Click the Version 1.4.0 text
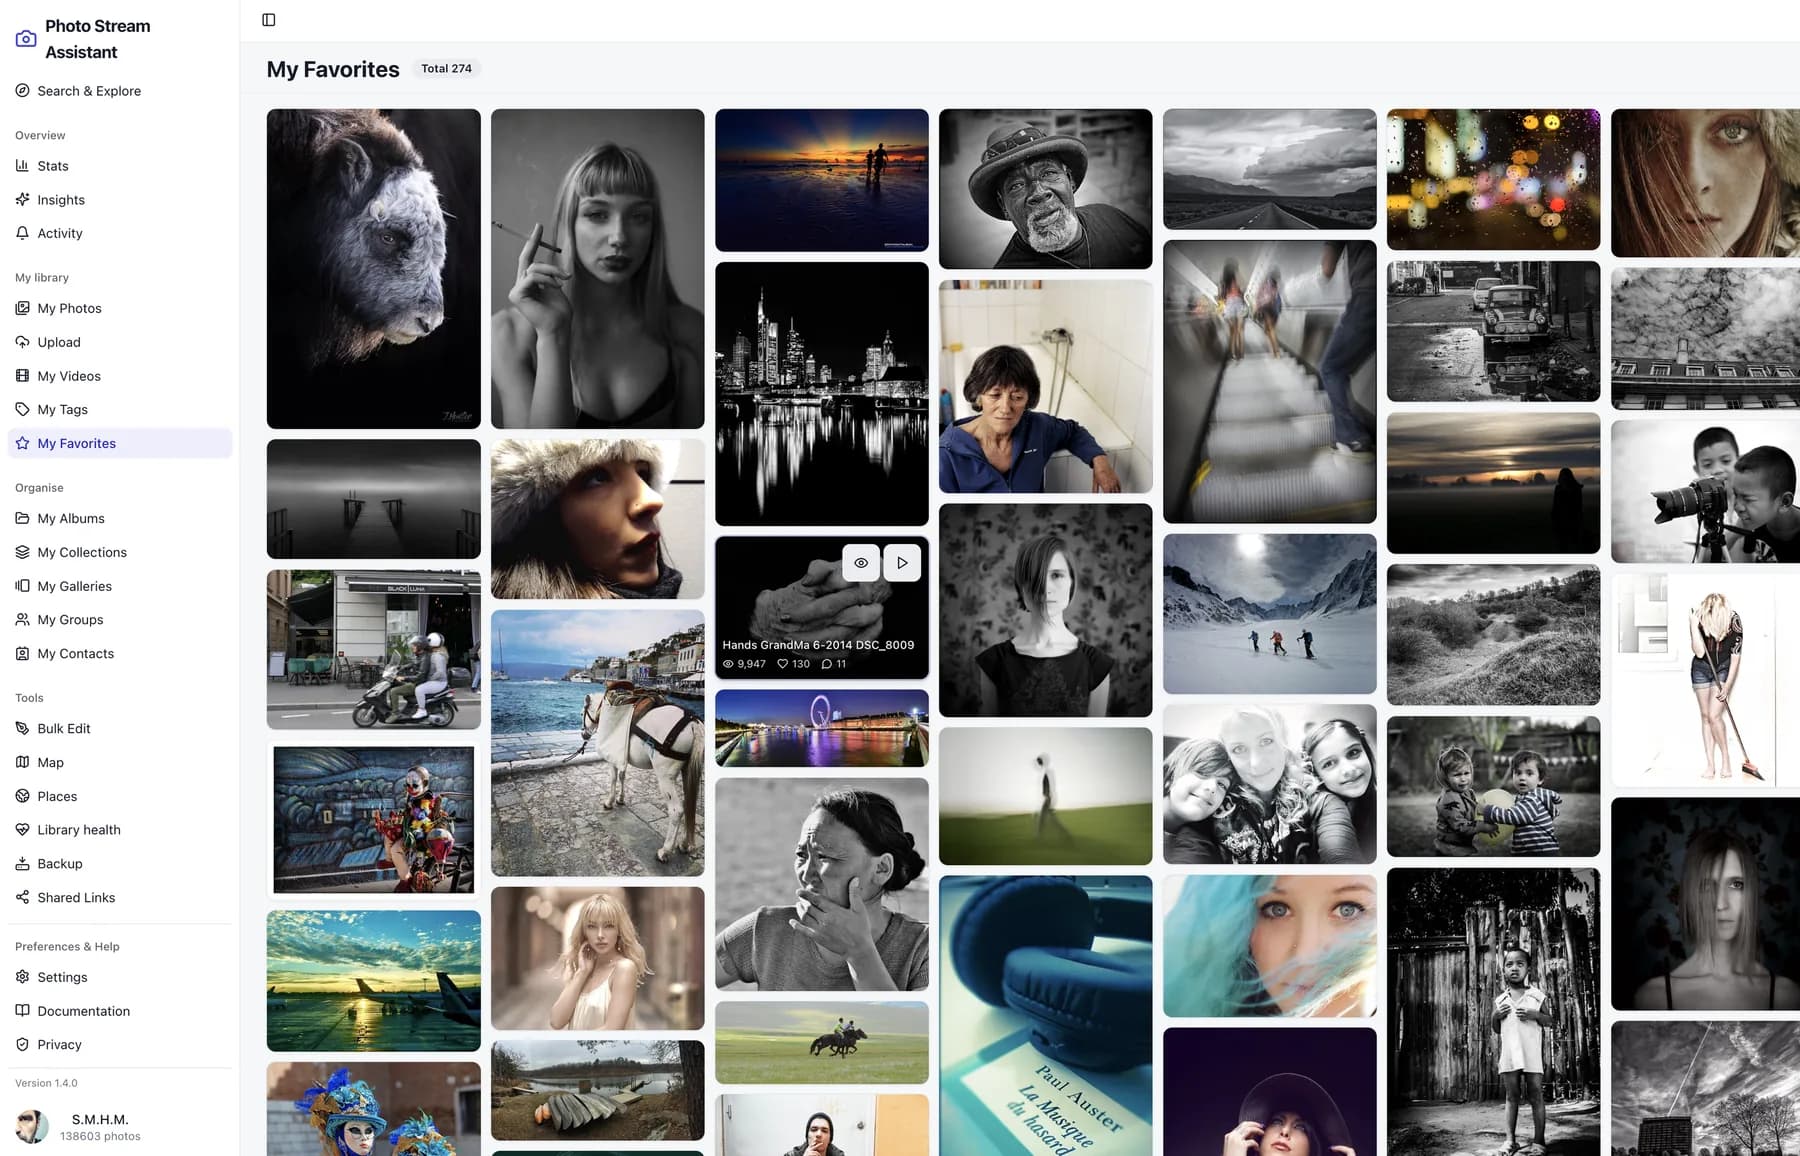1800x1156 pixels. [46, 1083]
